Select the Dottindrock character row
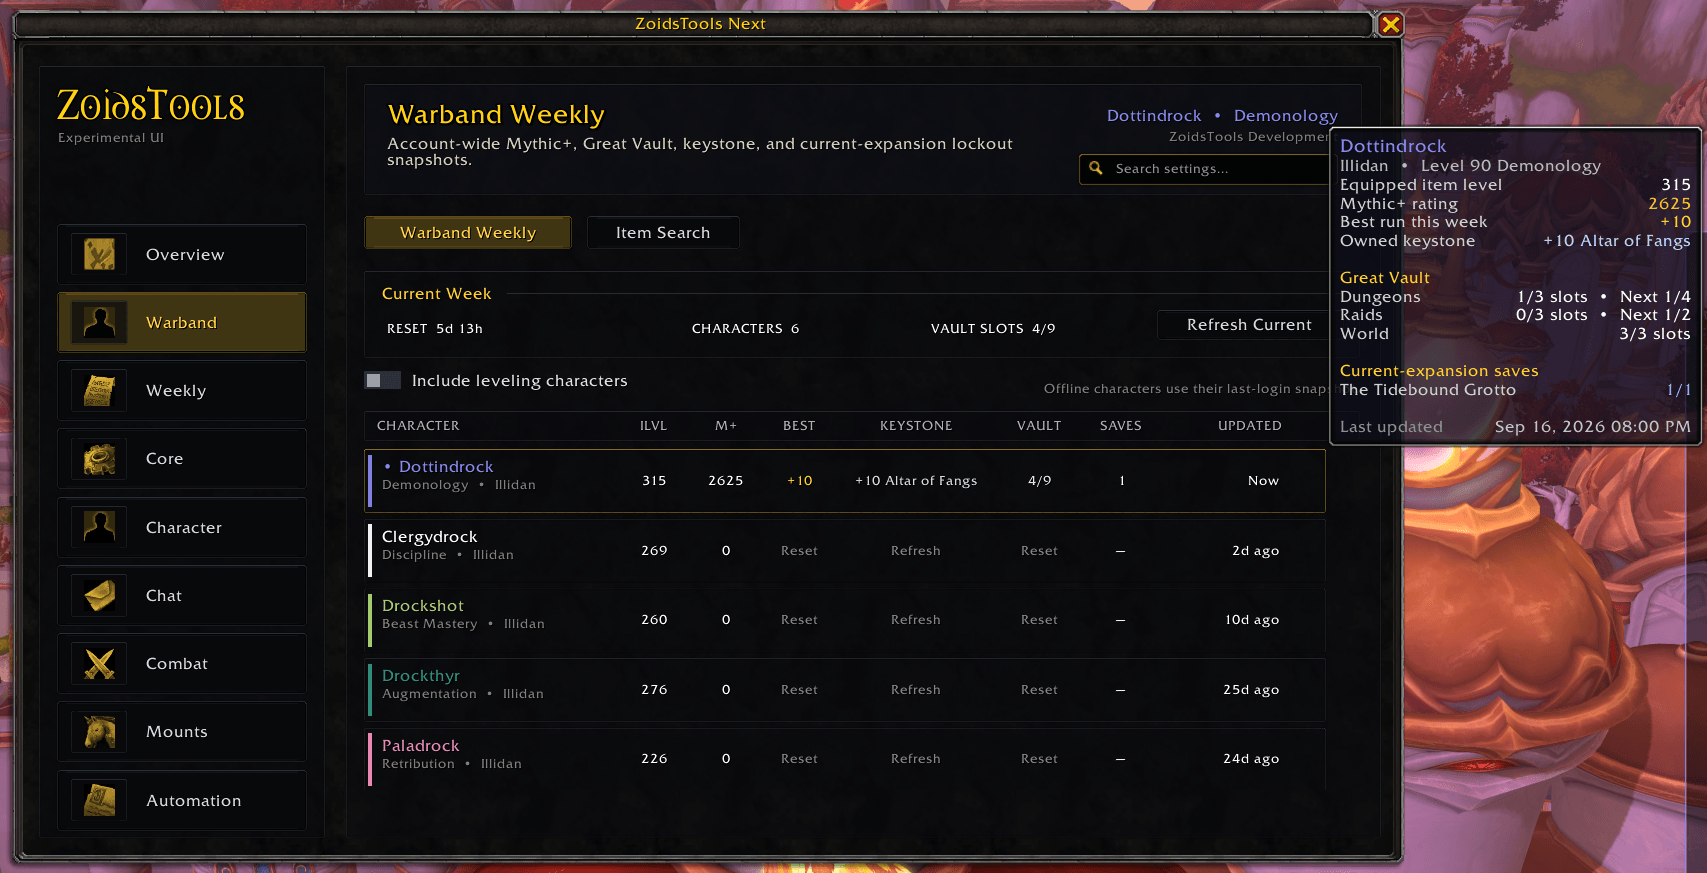1707x873 pixels. 845,480
